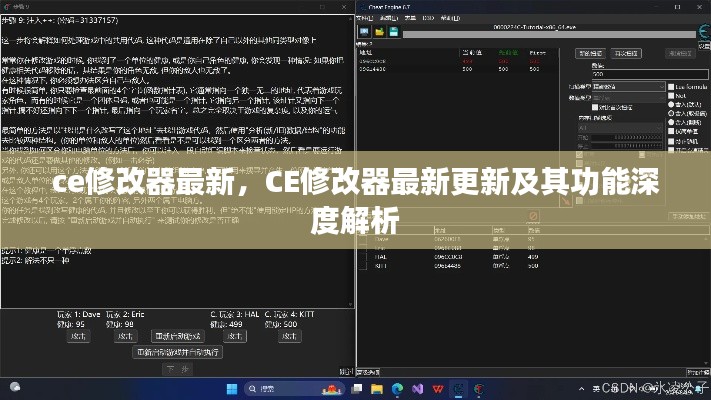Open the first Cheat Engine menu (File)
The width and height of the screenshot is (711, 400).
coord(364,18)
